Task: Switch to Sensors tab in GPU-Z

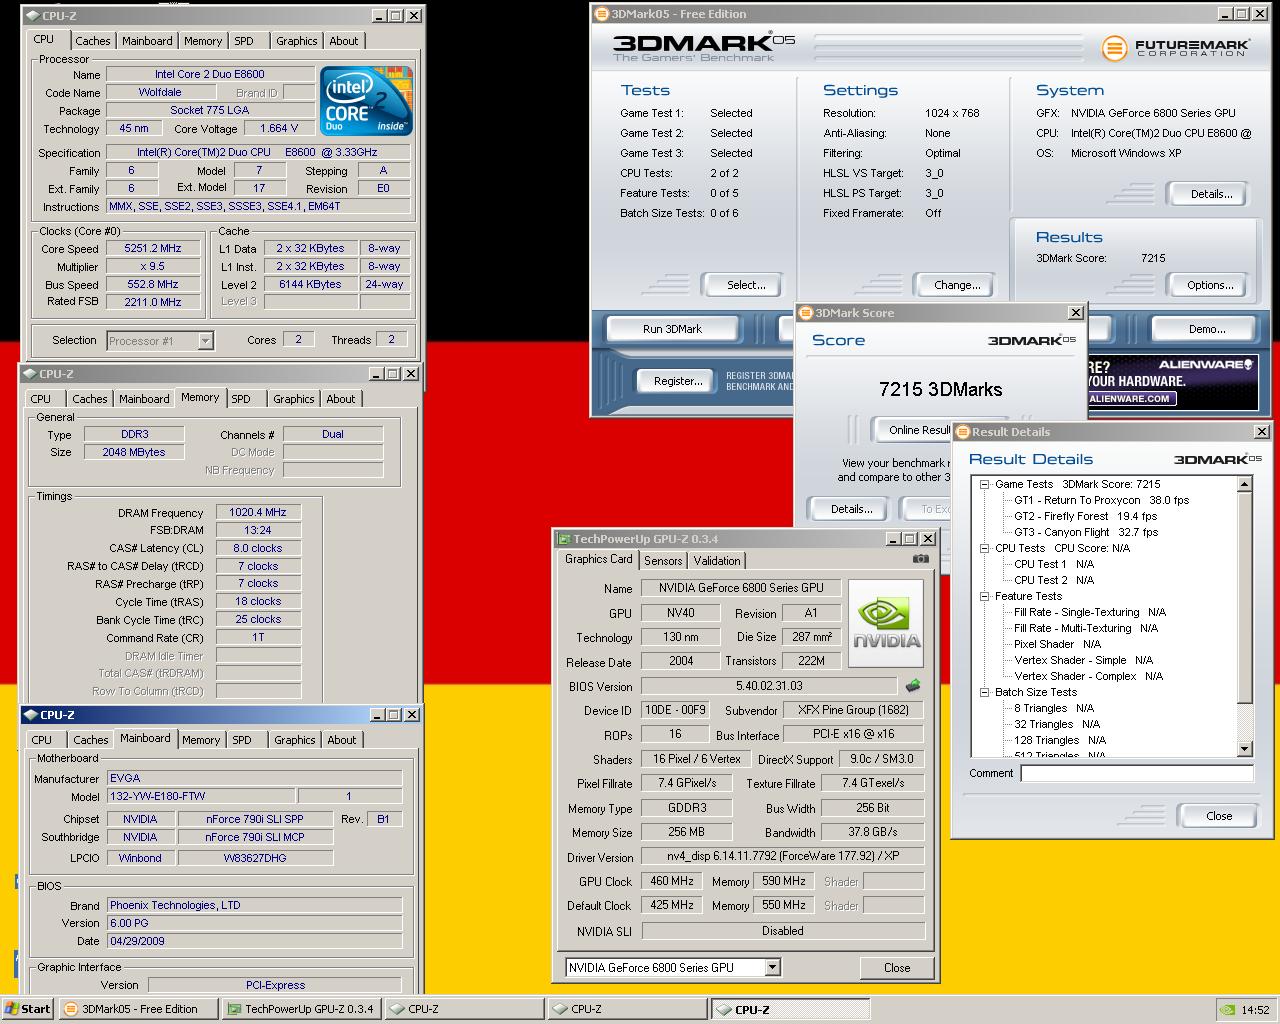Action: (x=663, y=561)
